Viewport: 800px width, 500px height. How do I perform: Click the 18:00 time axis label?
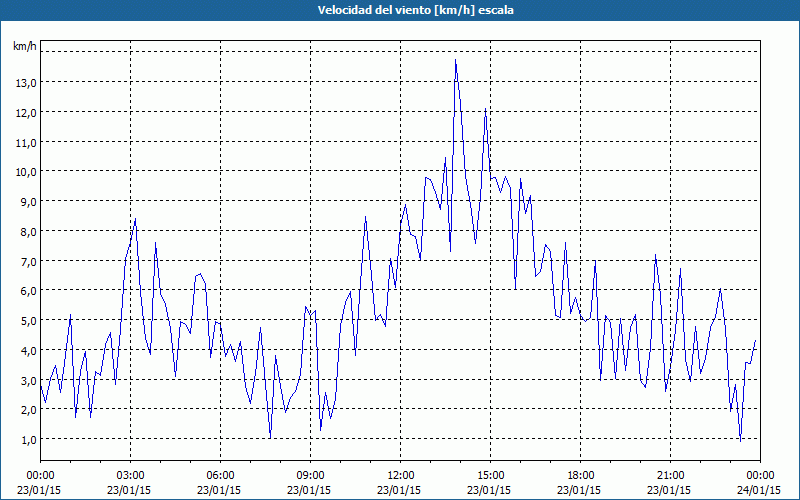(581, 476)
